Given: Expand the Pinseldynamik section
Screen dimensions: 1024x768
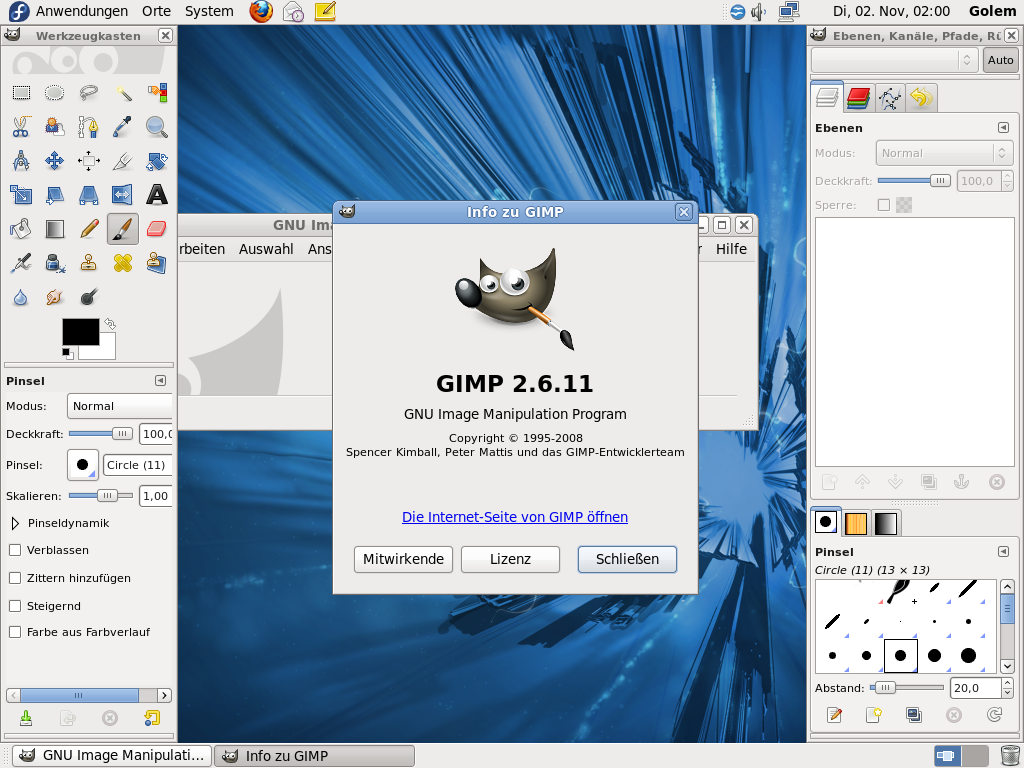Looking at the screenshot, I should point(14,523).
